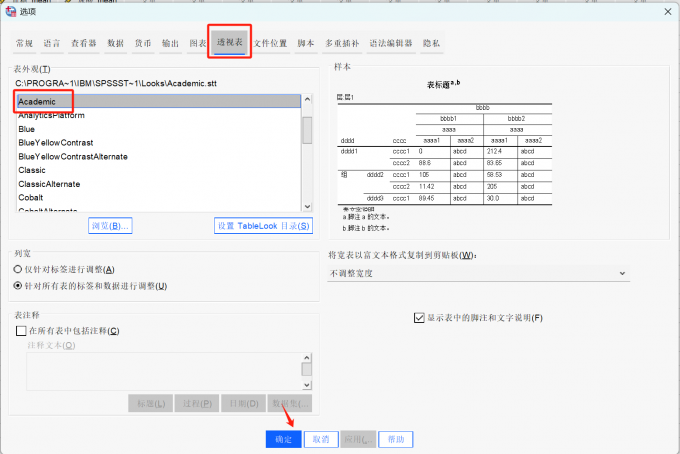The height and width of the screenshot is (454, 680).
Task: Open the 输出 tab
Action: [x=170, y=43]
